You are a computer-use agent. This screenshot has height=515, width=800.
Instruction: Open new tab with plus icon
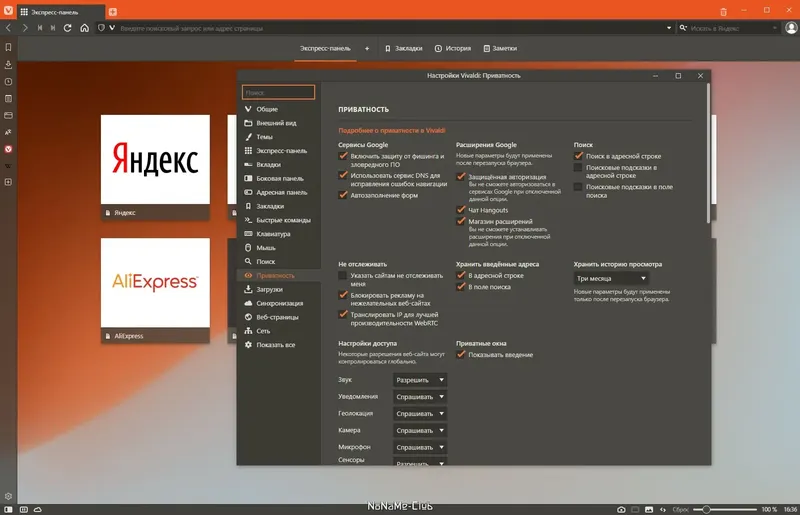click(113, 12)
